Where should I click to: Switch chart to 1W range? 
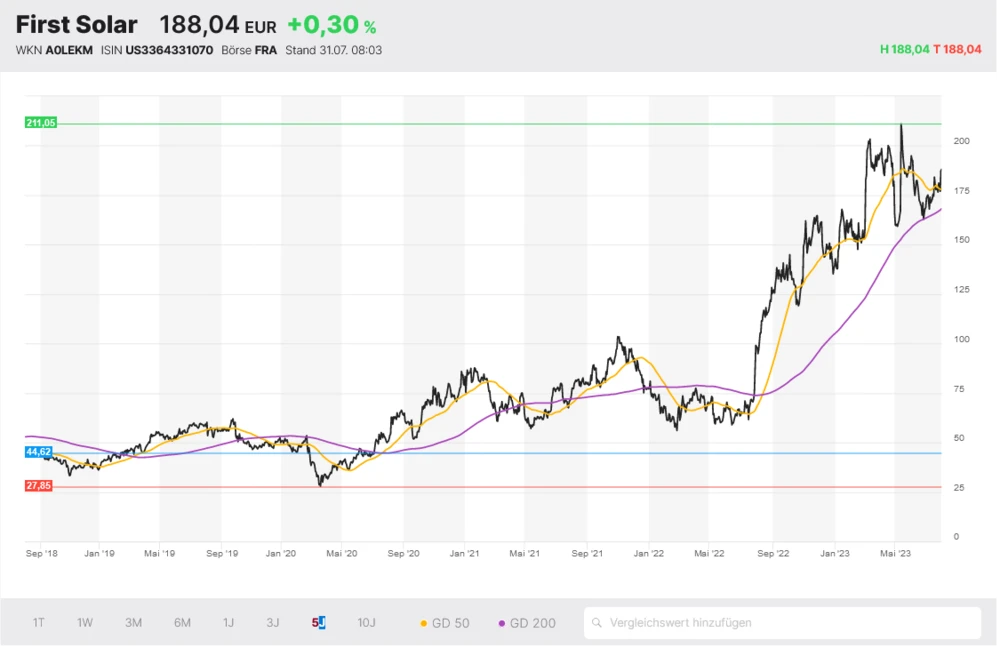tap(85, 623)
